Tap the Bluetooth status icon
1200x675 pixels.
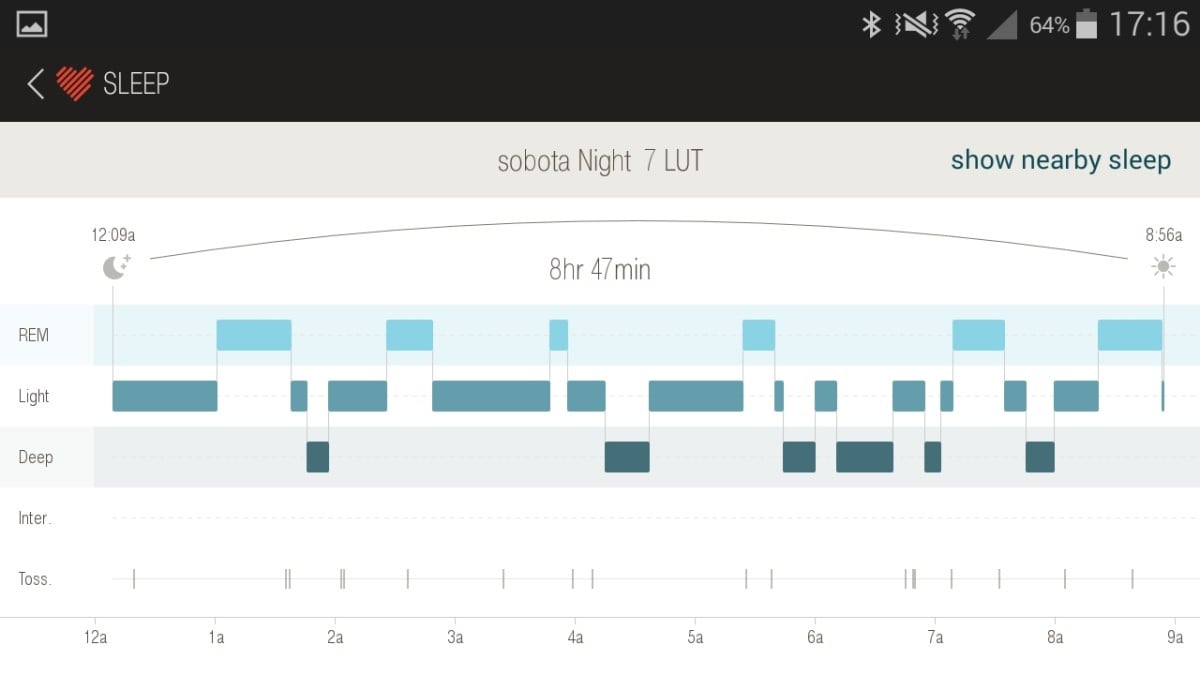click(871, 24)
